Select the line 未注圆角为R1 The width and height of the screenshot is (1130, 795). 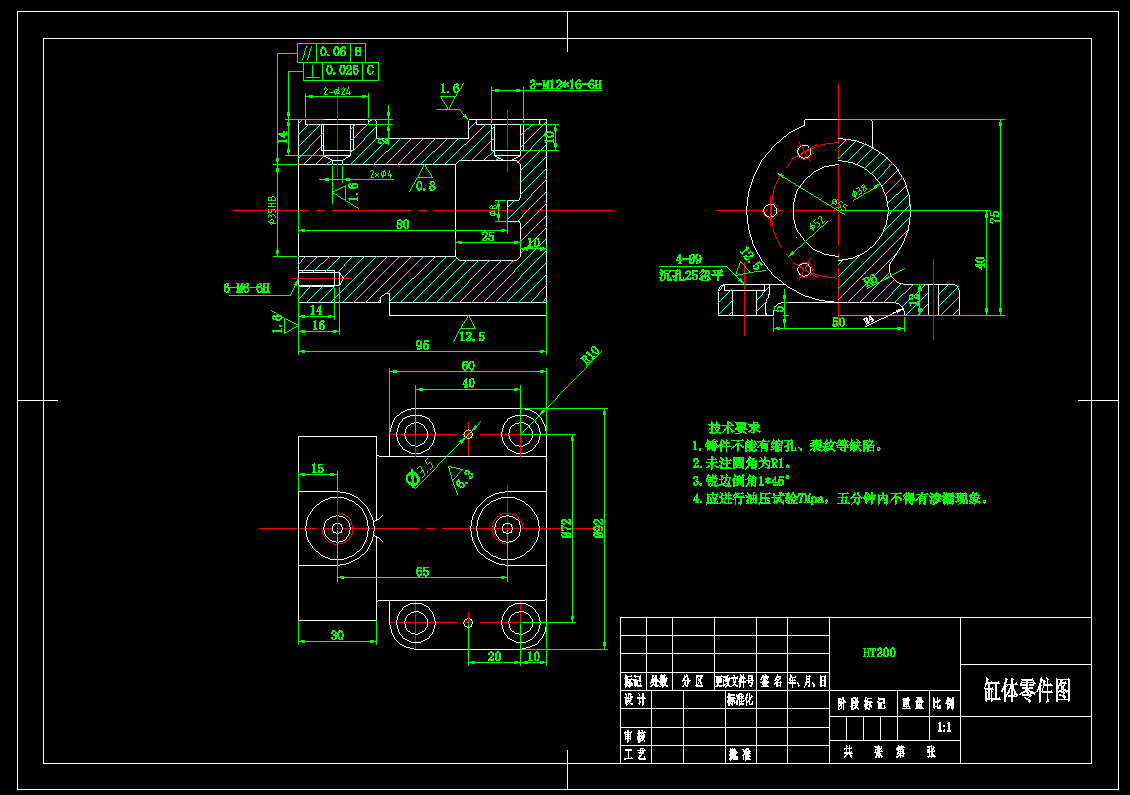(x=742, y=463)
